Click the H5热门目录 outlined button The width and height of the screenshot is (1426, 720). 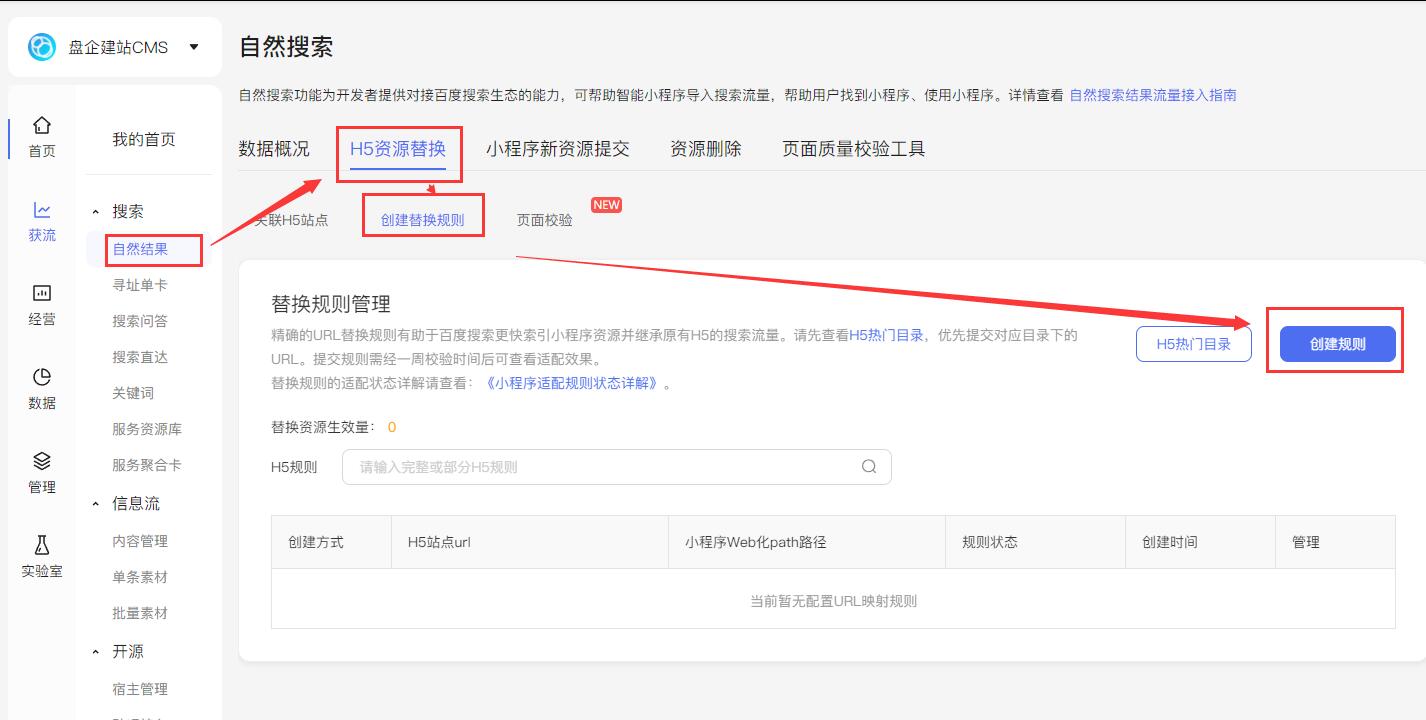pos(1194,344)
